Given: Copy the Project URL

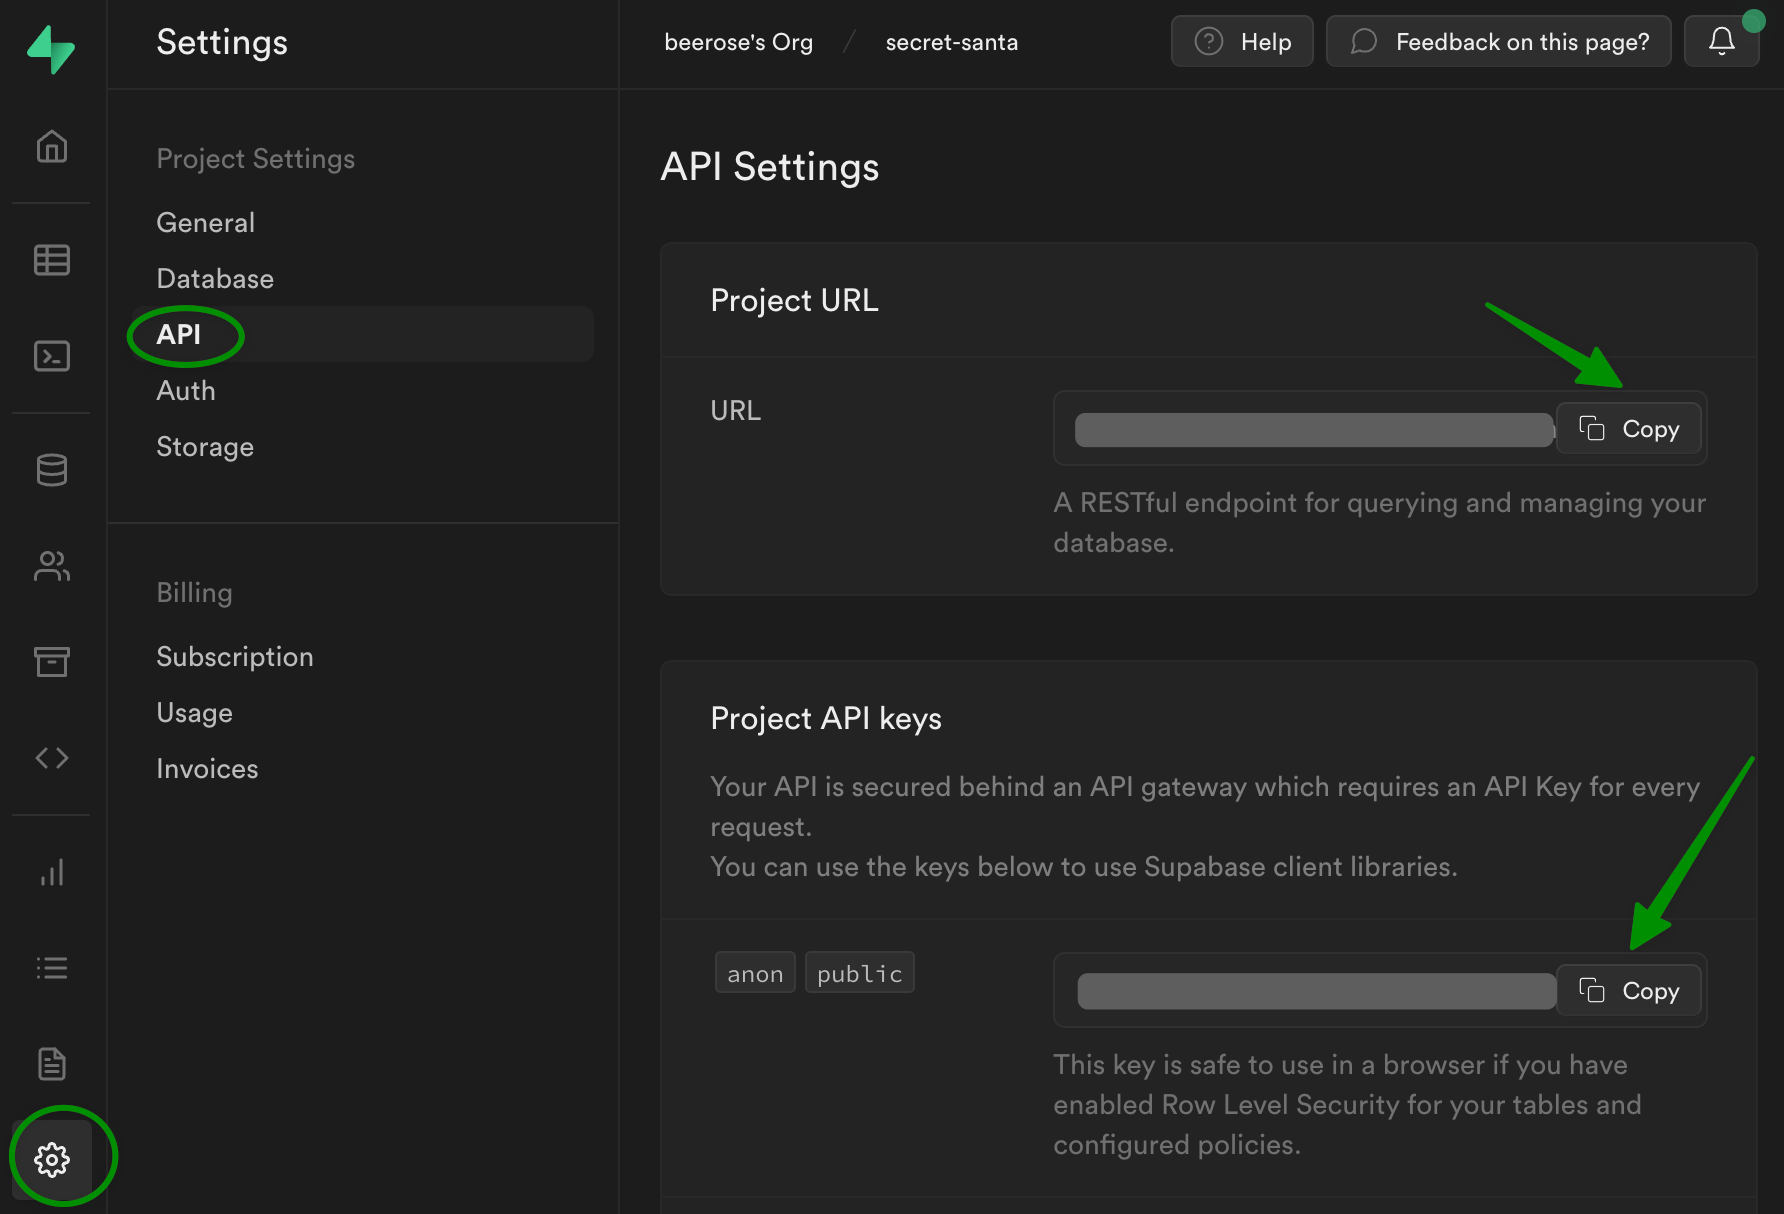Looking at the screenshot, I should 1629,429.
